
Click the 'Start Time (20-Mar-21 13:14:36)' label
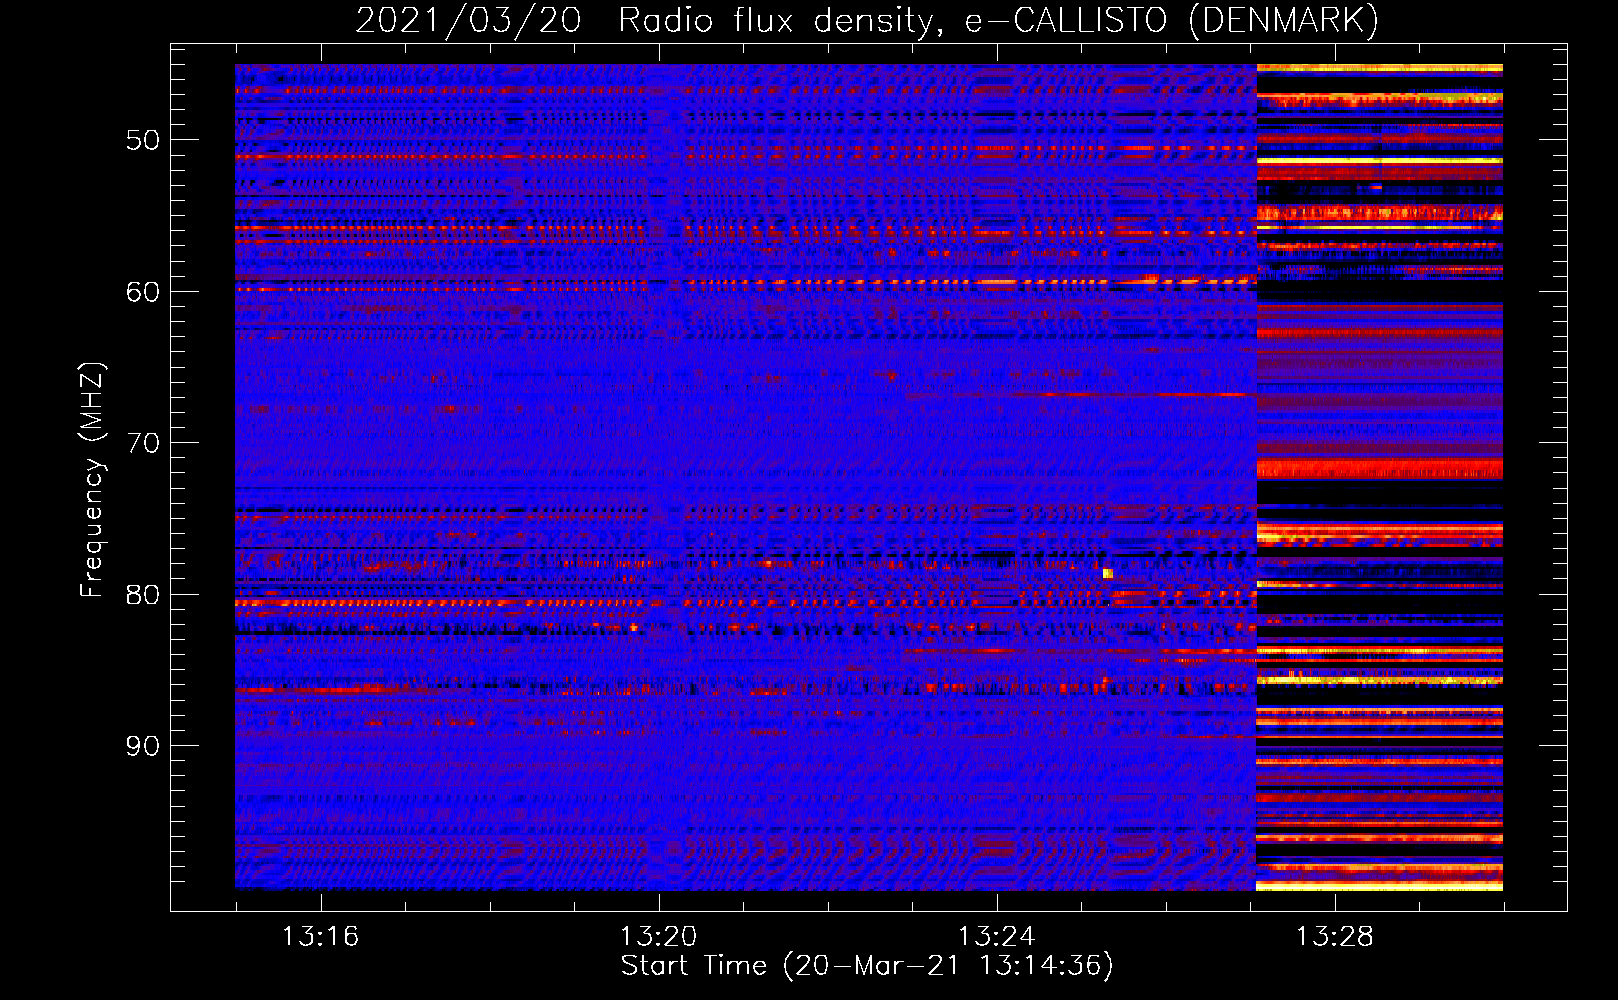[x=867, y=966]
